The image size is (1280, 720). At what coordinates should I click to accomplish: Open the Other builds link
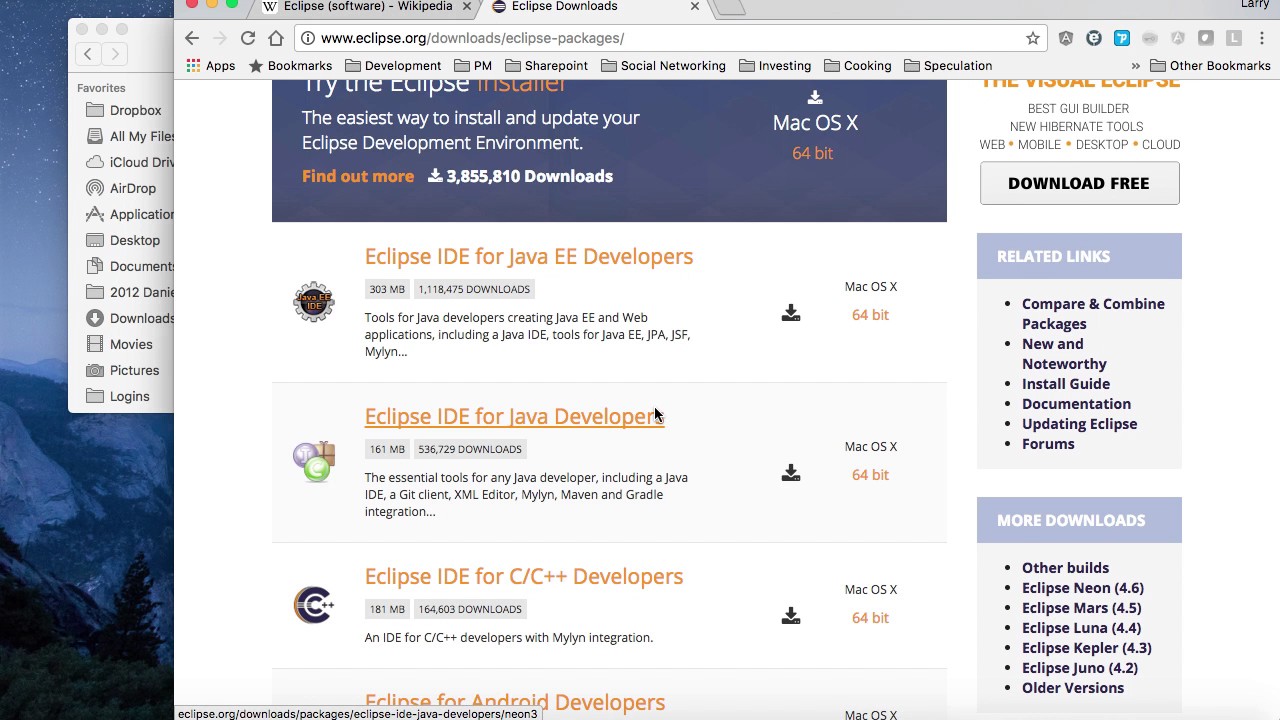click(x=1065, y=568)
